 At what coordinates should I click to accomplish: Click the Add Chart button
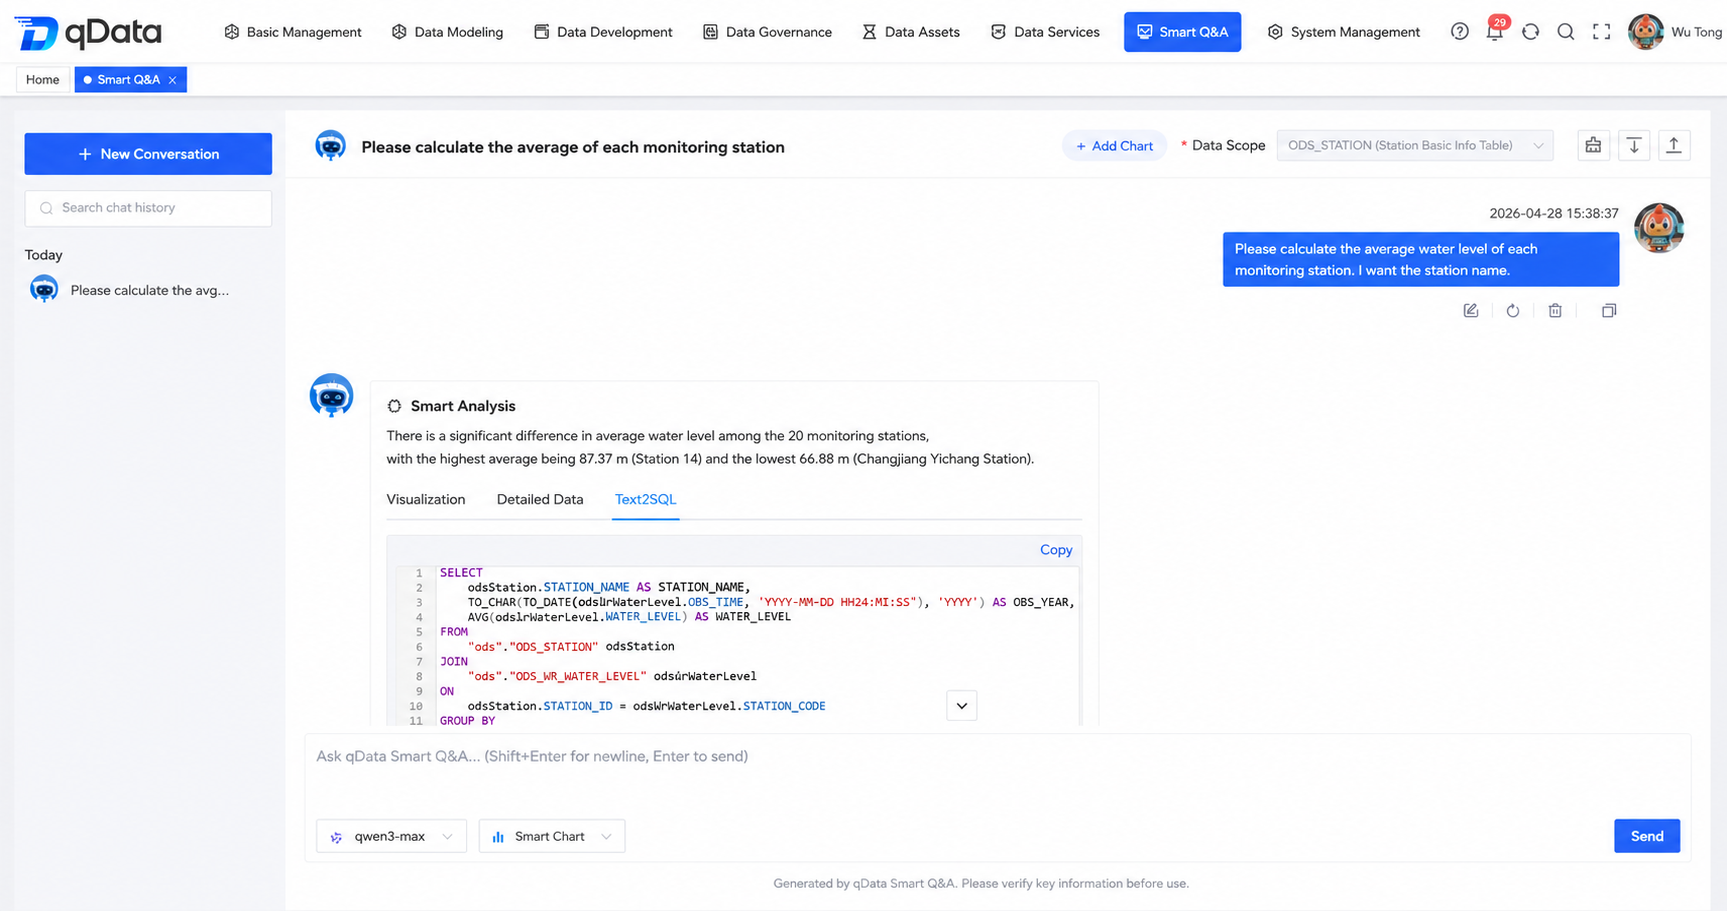pos(1114,146)
